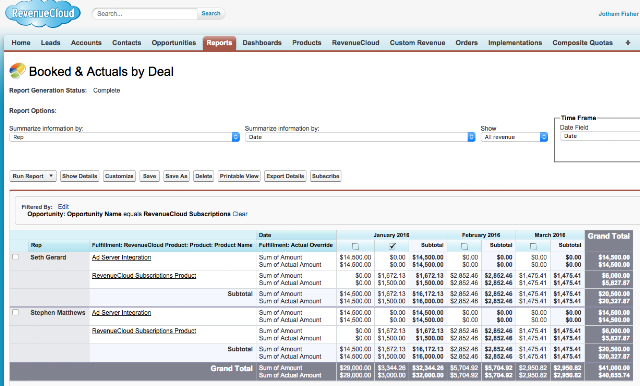Click the $41,000.00 grand total value
Screen dimensions: 640x386
[614, 368]
